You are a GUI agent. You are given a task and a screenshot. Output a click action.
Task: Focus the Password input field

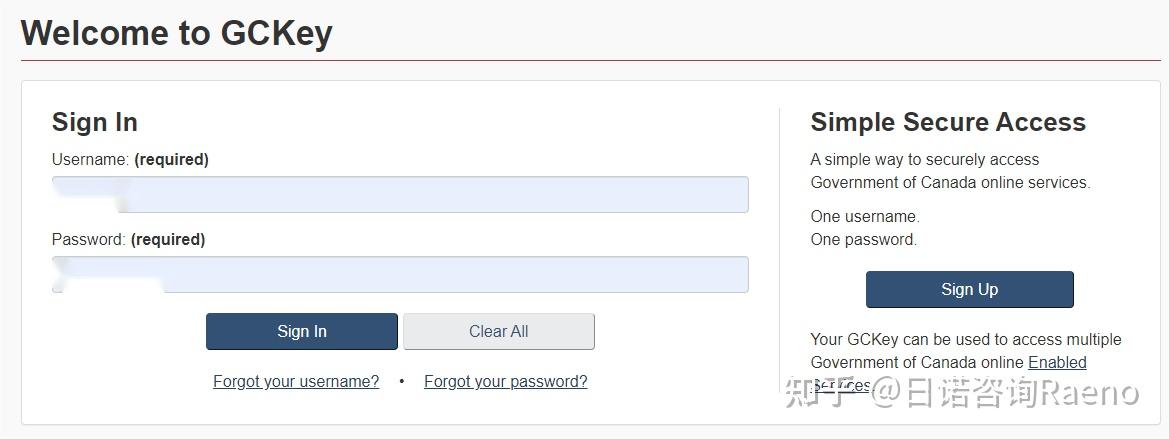pyautogui.click(x=400, y=274)
